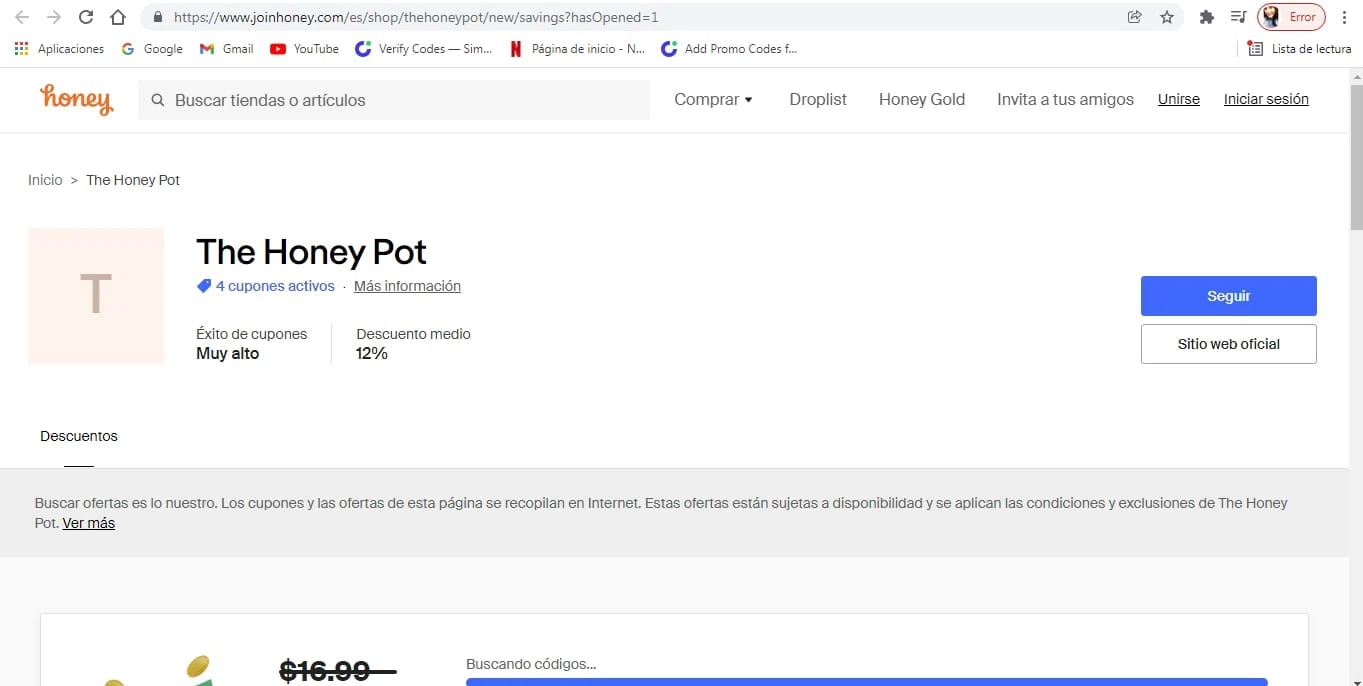Reload the page with the refresh icon
Screen dimensions: 1363x686
coord(86,17)
